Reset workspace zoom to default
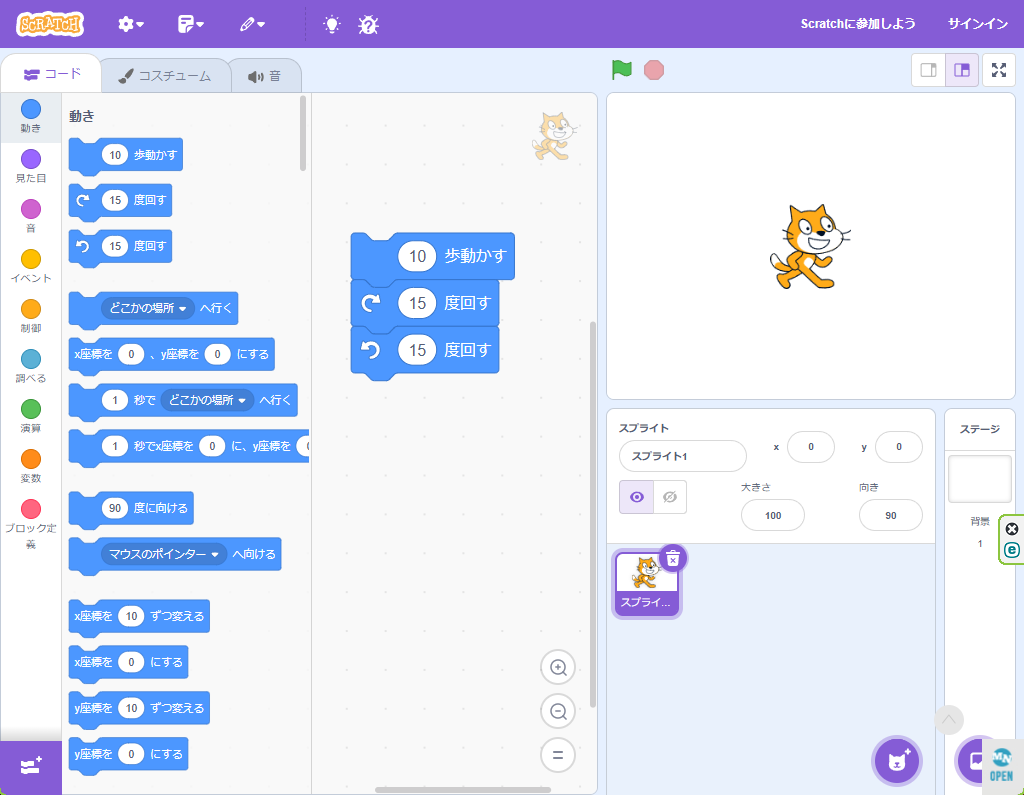This screenshot has height=795, width=1024. tap(558, 755)
